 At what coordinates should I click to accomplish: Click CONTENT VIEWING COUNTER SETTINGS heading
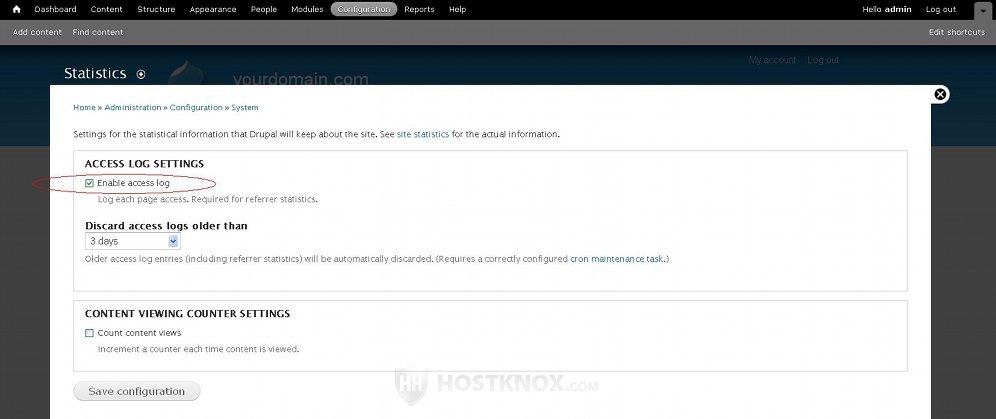point(187,314)
